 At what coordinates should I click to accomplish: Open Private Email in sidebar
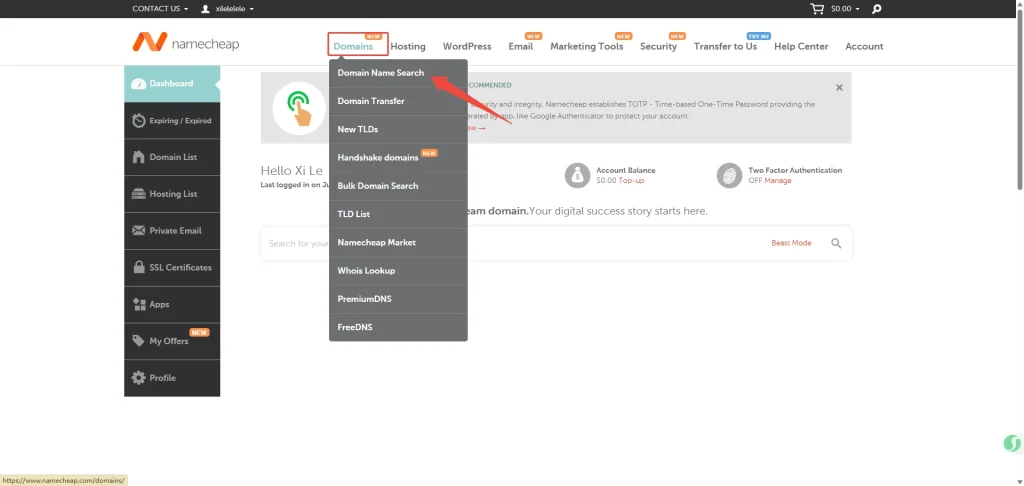(172, 231)
